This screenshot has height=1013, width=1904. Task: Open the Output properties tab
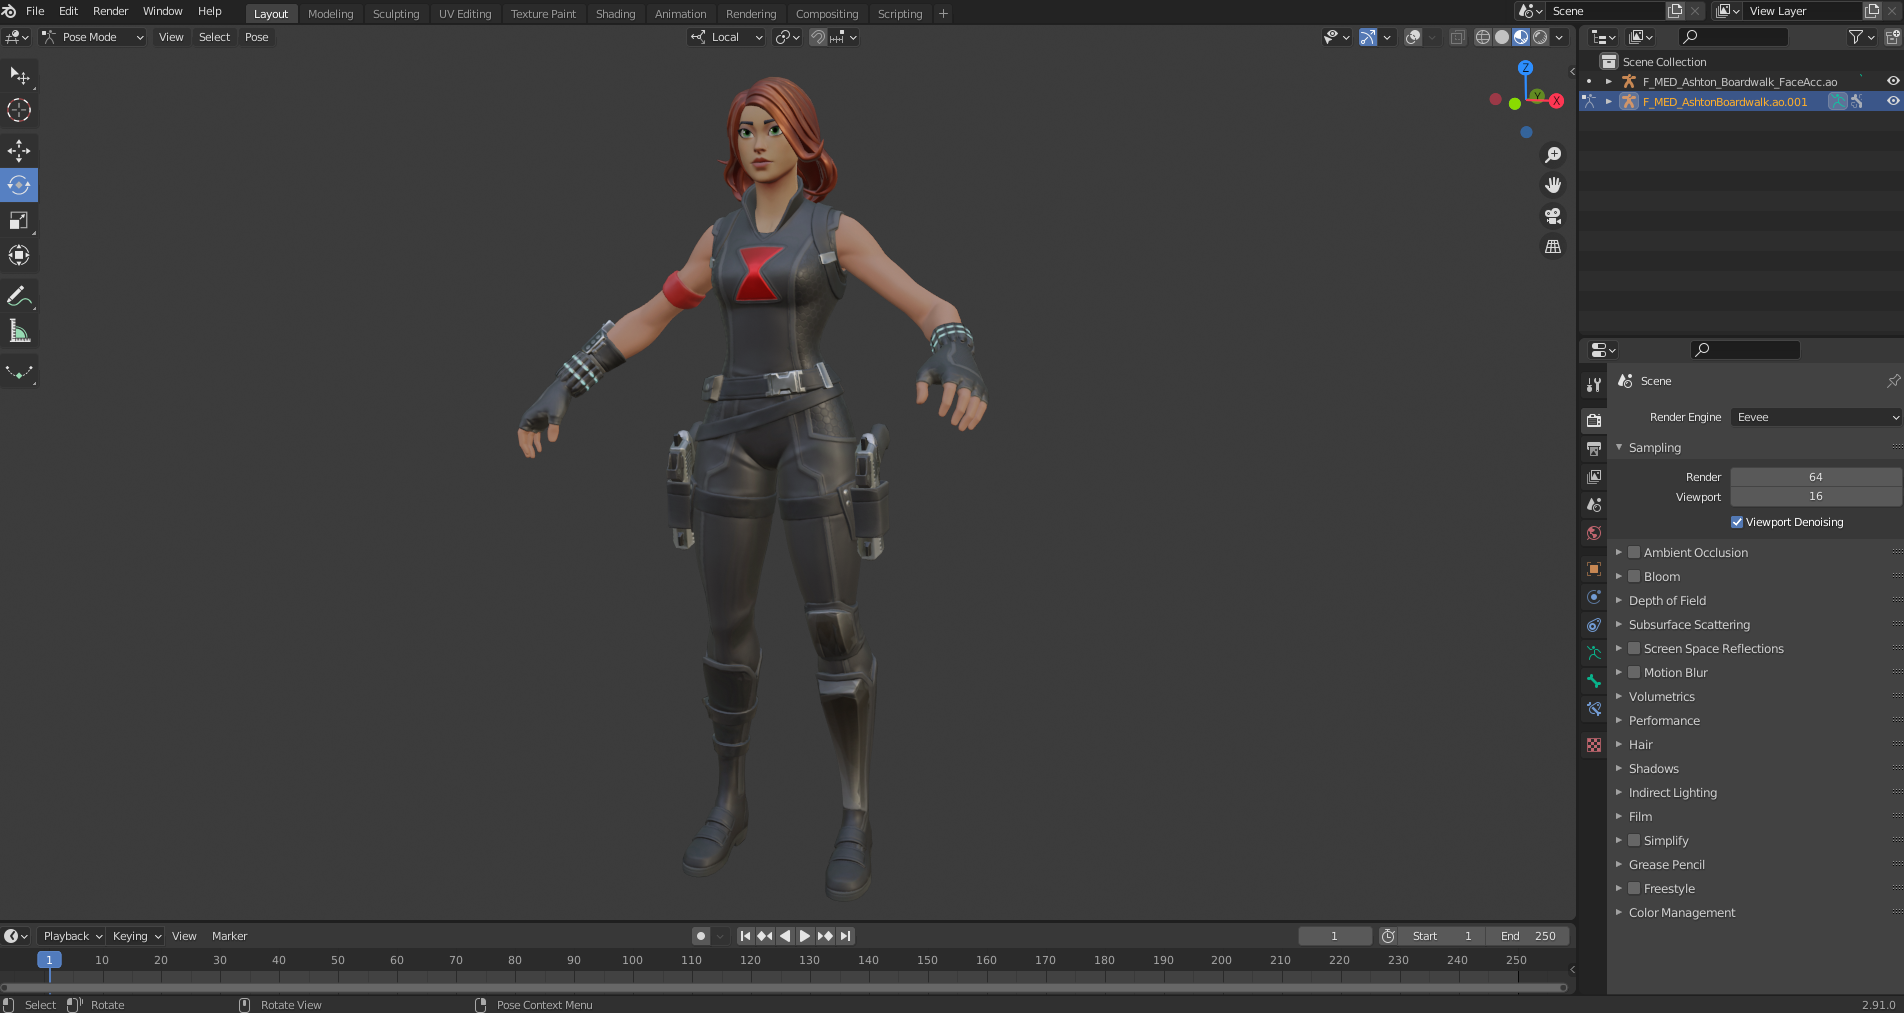pos(1594,448)
